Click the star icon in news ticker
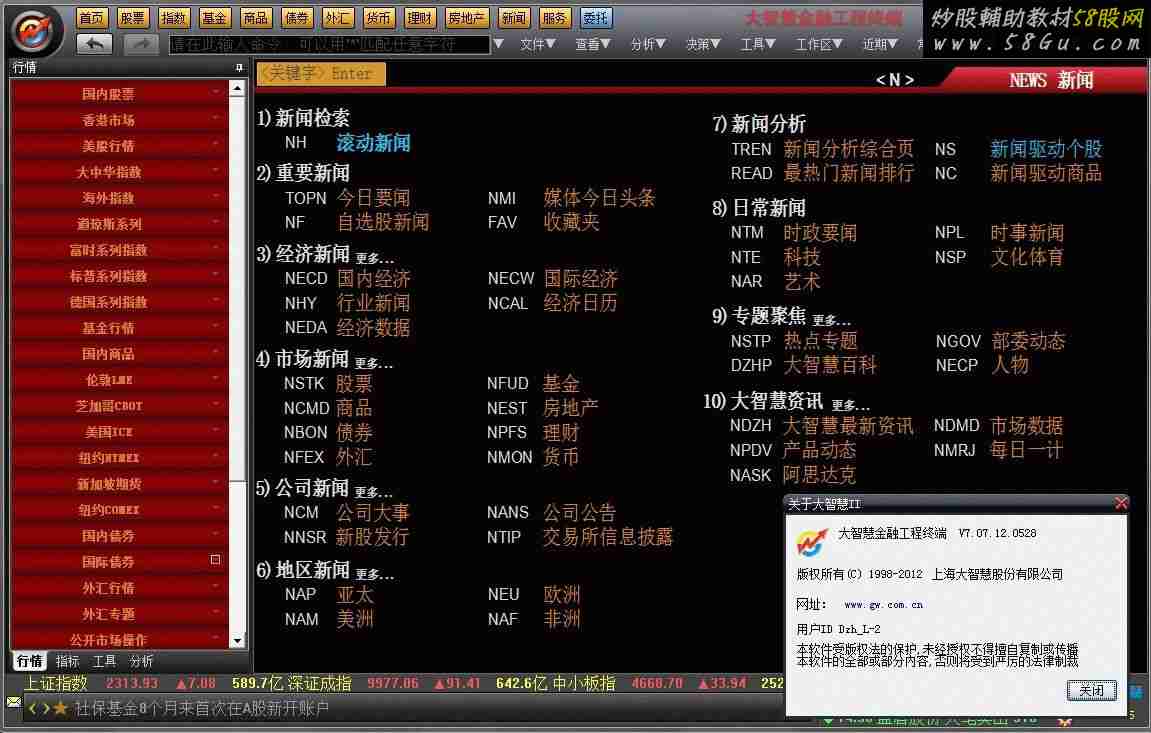This screenshot has width=1151, height=733. [x=60, y=708]
